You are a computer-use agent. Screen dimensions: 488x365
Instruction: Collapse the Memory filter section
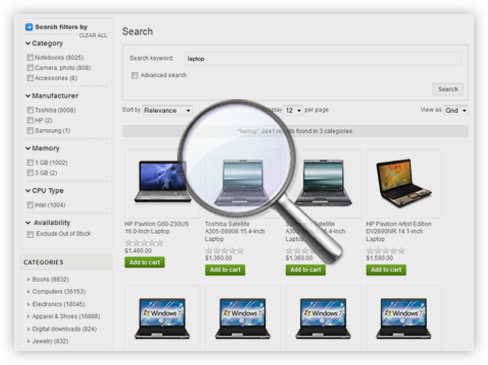(x=28, y=148)
